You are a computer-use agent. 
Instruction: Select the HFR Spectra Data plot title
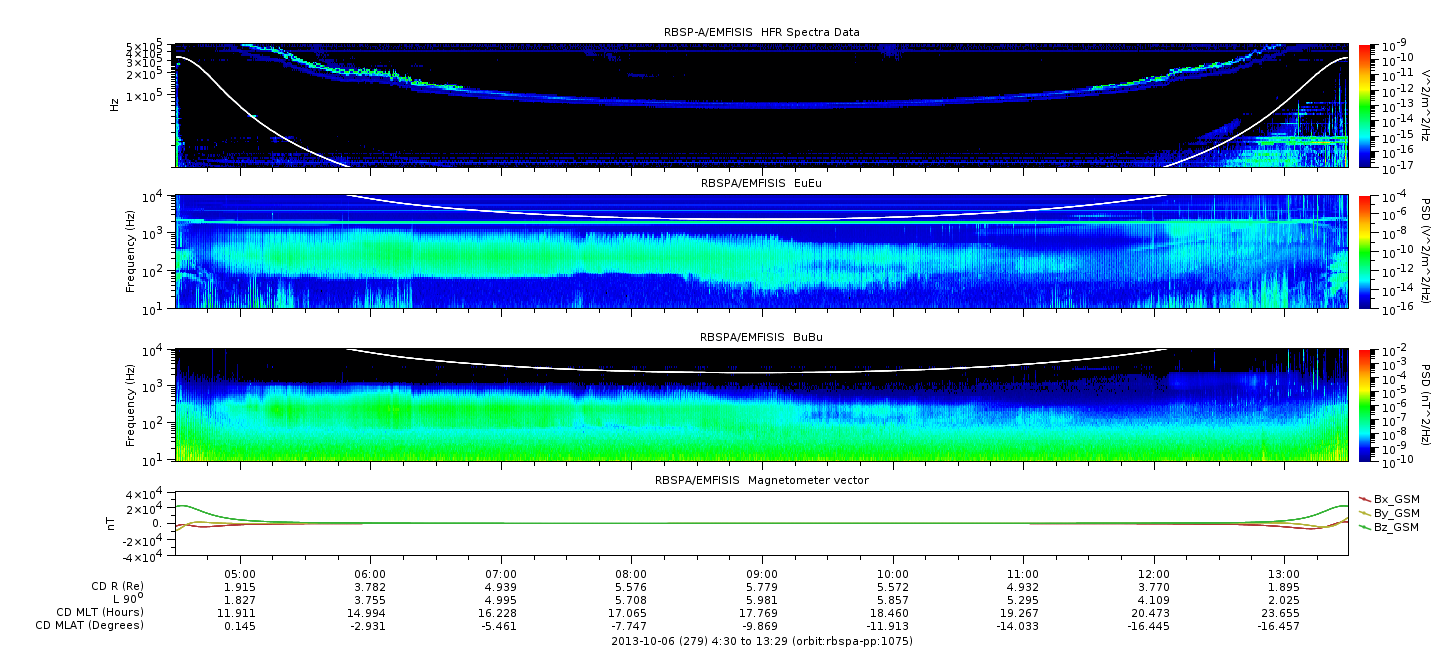click(761, 32)
